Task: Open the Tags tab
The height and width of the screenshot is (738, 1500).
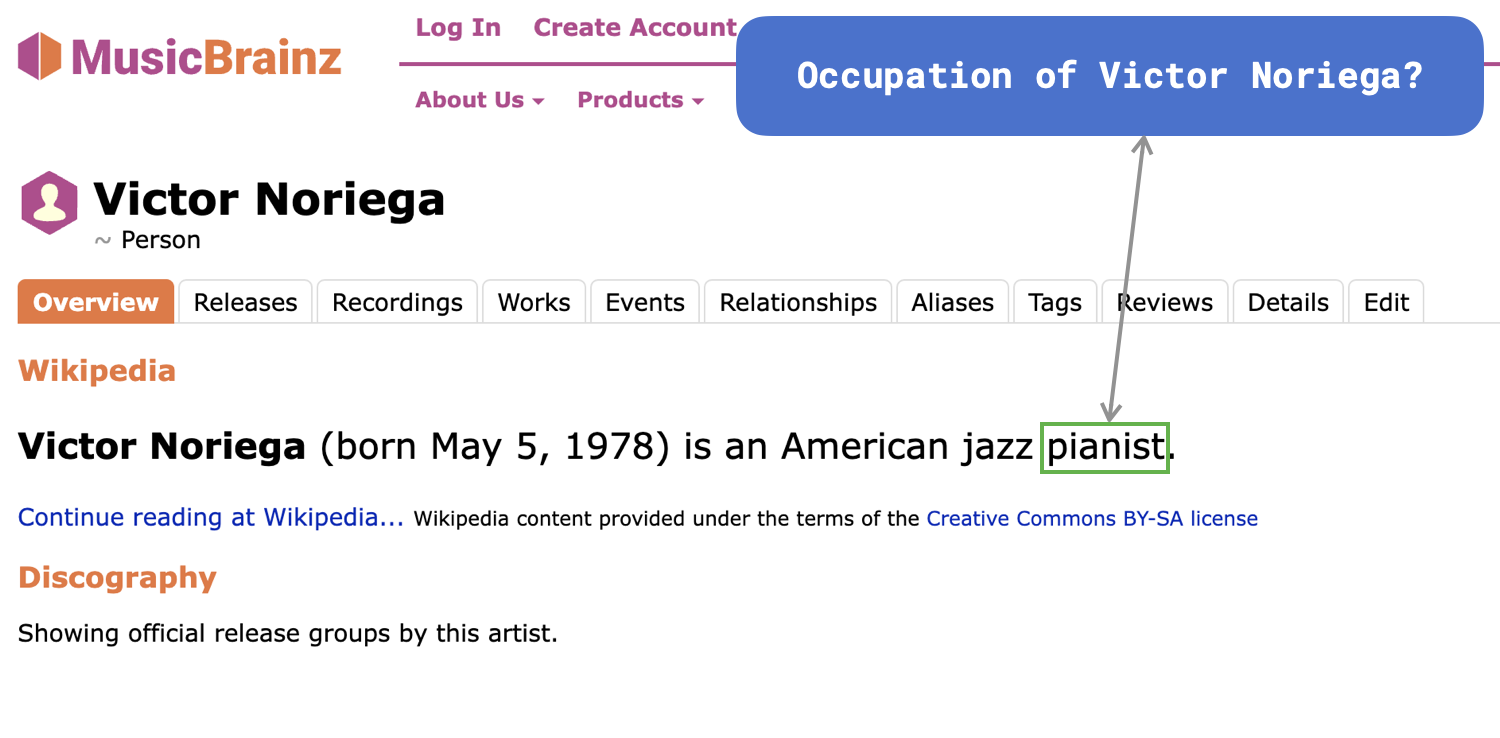Action: click(1055, 302)
